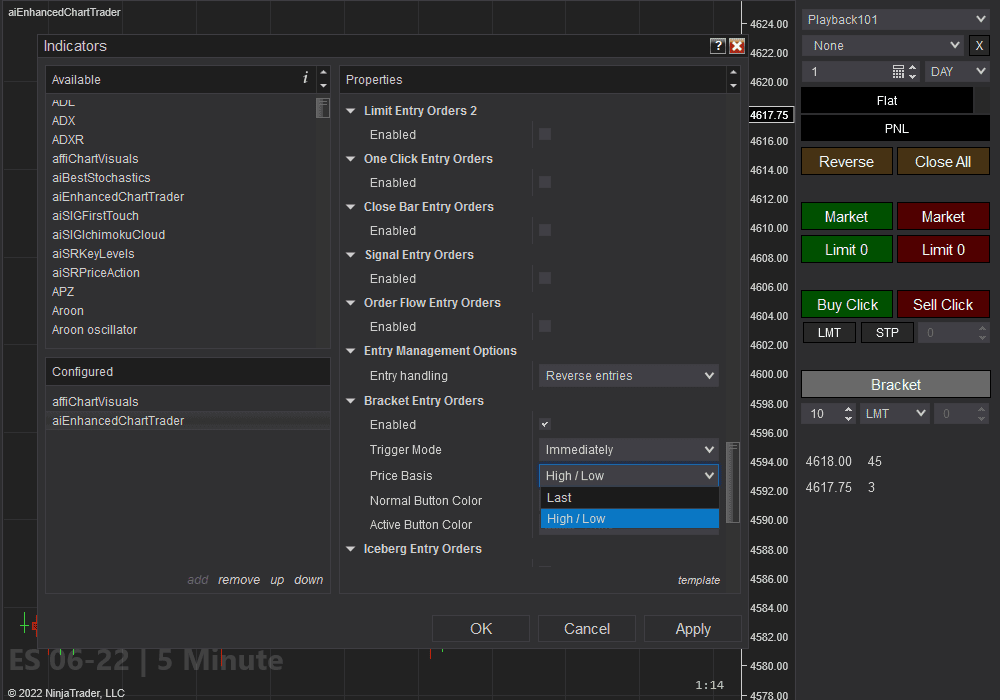The width and height of the screenshot is (1000, 700).
Task: Click the Close All button
Action: [x=942, y=161]
